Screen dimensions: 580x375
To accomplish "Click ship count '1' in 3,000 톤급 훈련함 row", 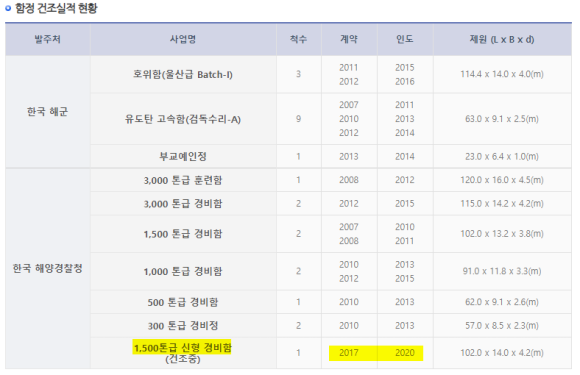I will [298, 180].
